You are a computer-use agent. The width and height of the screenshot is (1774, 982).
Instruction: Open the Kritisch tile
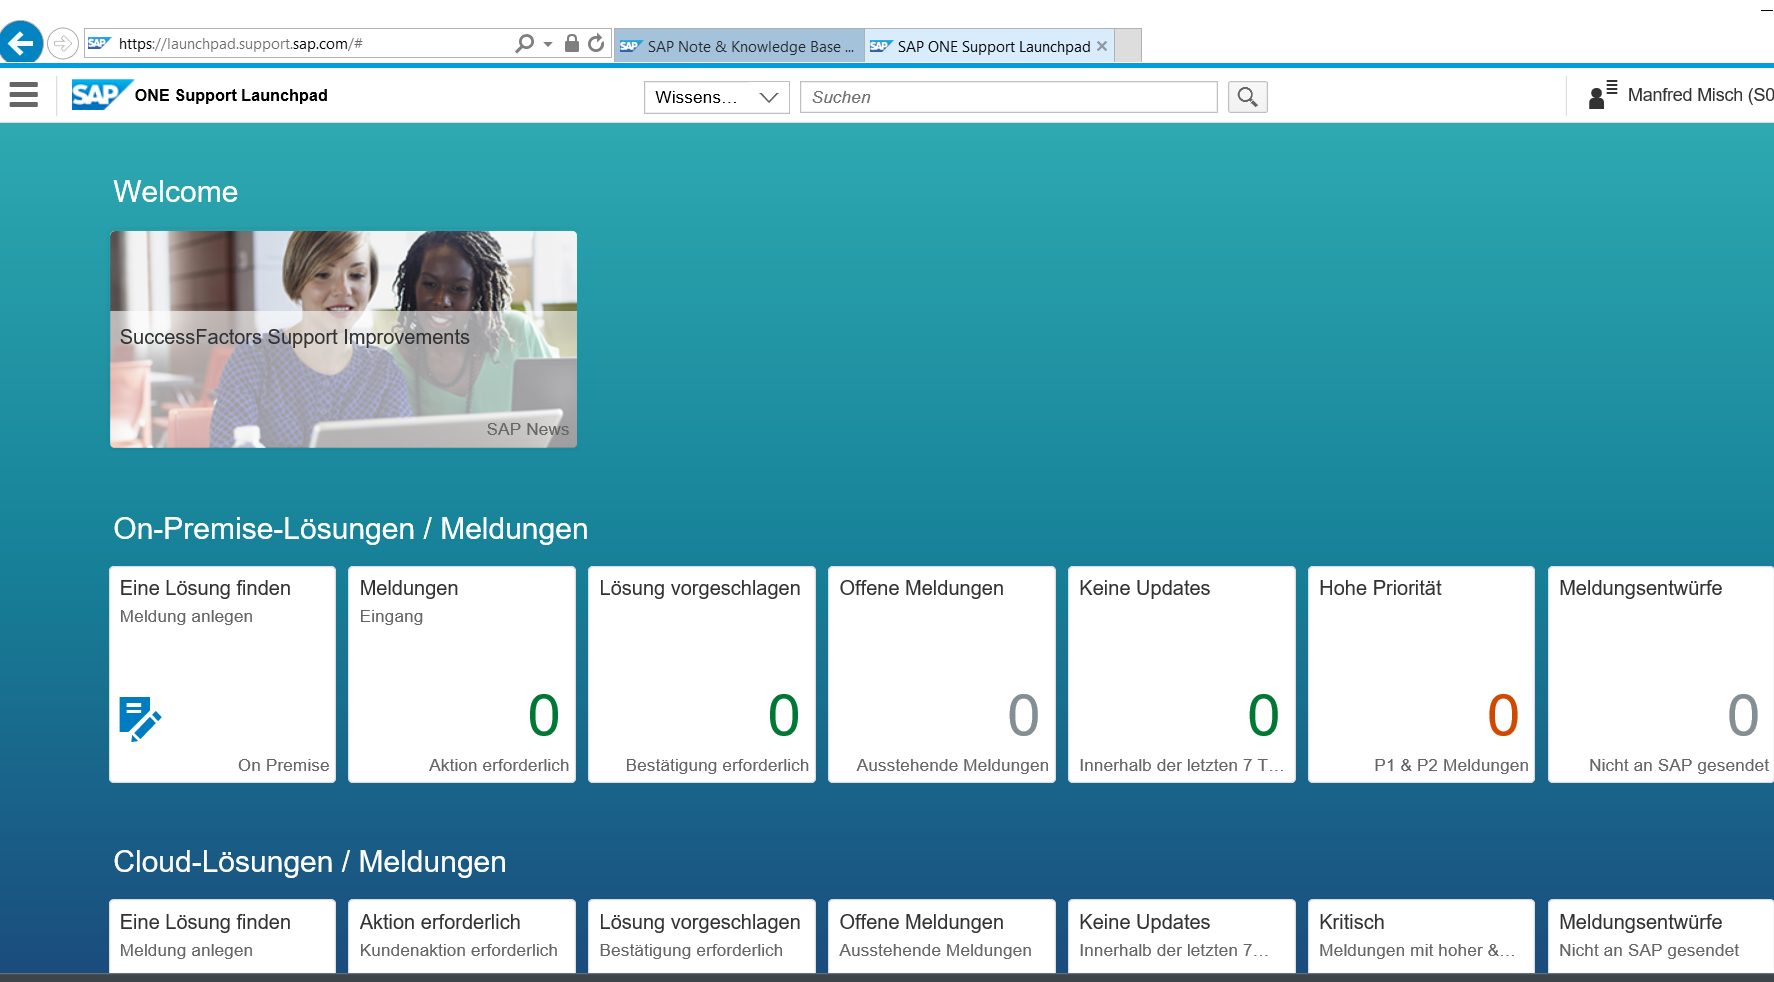tap(1422, 936)
